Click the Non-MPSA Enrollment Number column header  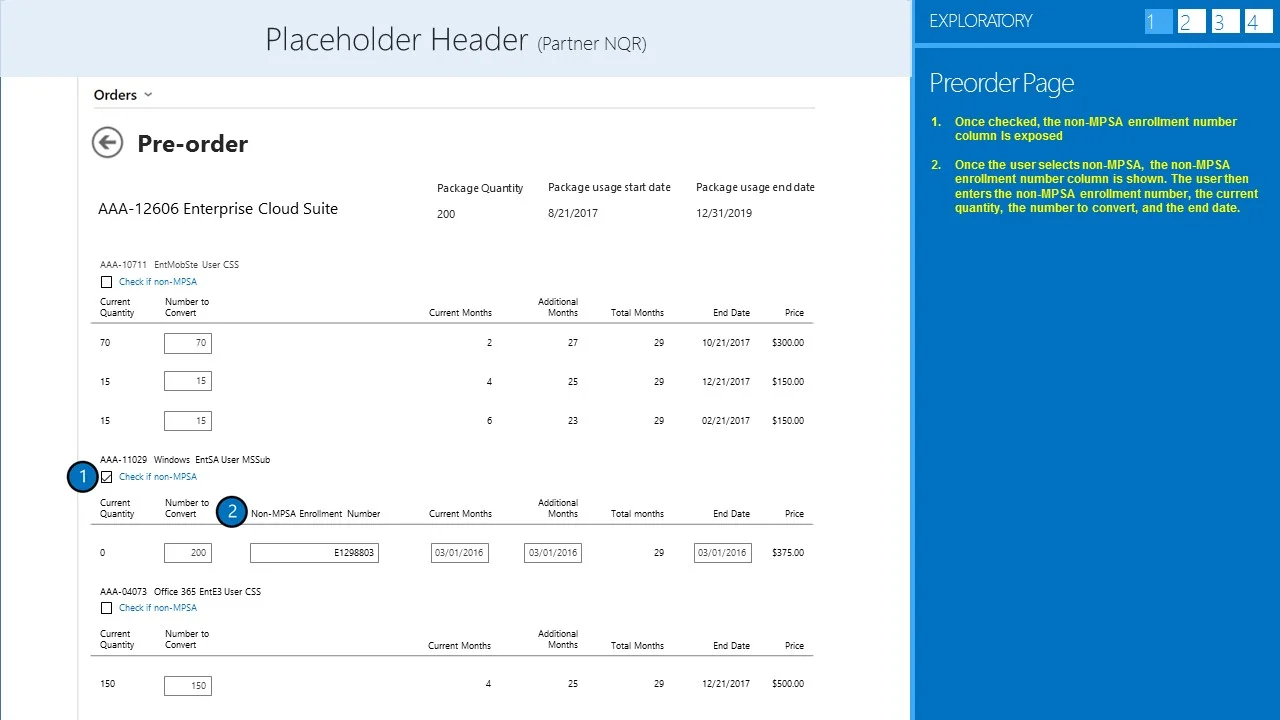[x=315, y=514]
